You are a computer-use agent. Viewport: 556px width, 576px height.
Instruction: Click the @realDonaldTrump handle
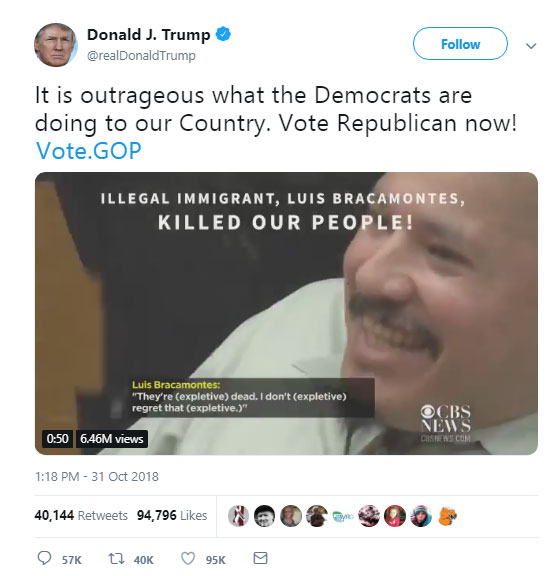[141, 56]
